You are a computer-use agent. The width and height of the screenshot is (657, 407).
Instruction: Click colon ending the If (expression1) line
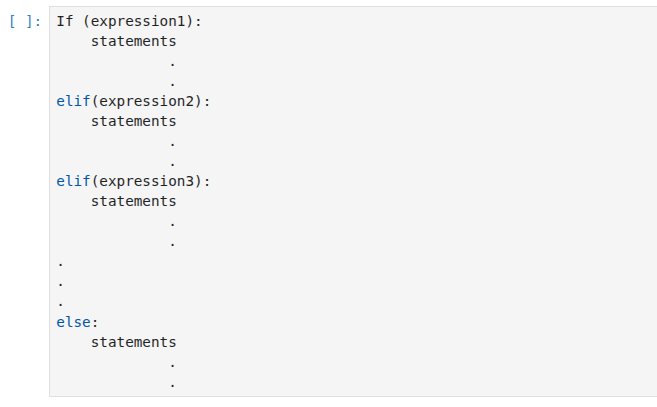(198, 22)
